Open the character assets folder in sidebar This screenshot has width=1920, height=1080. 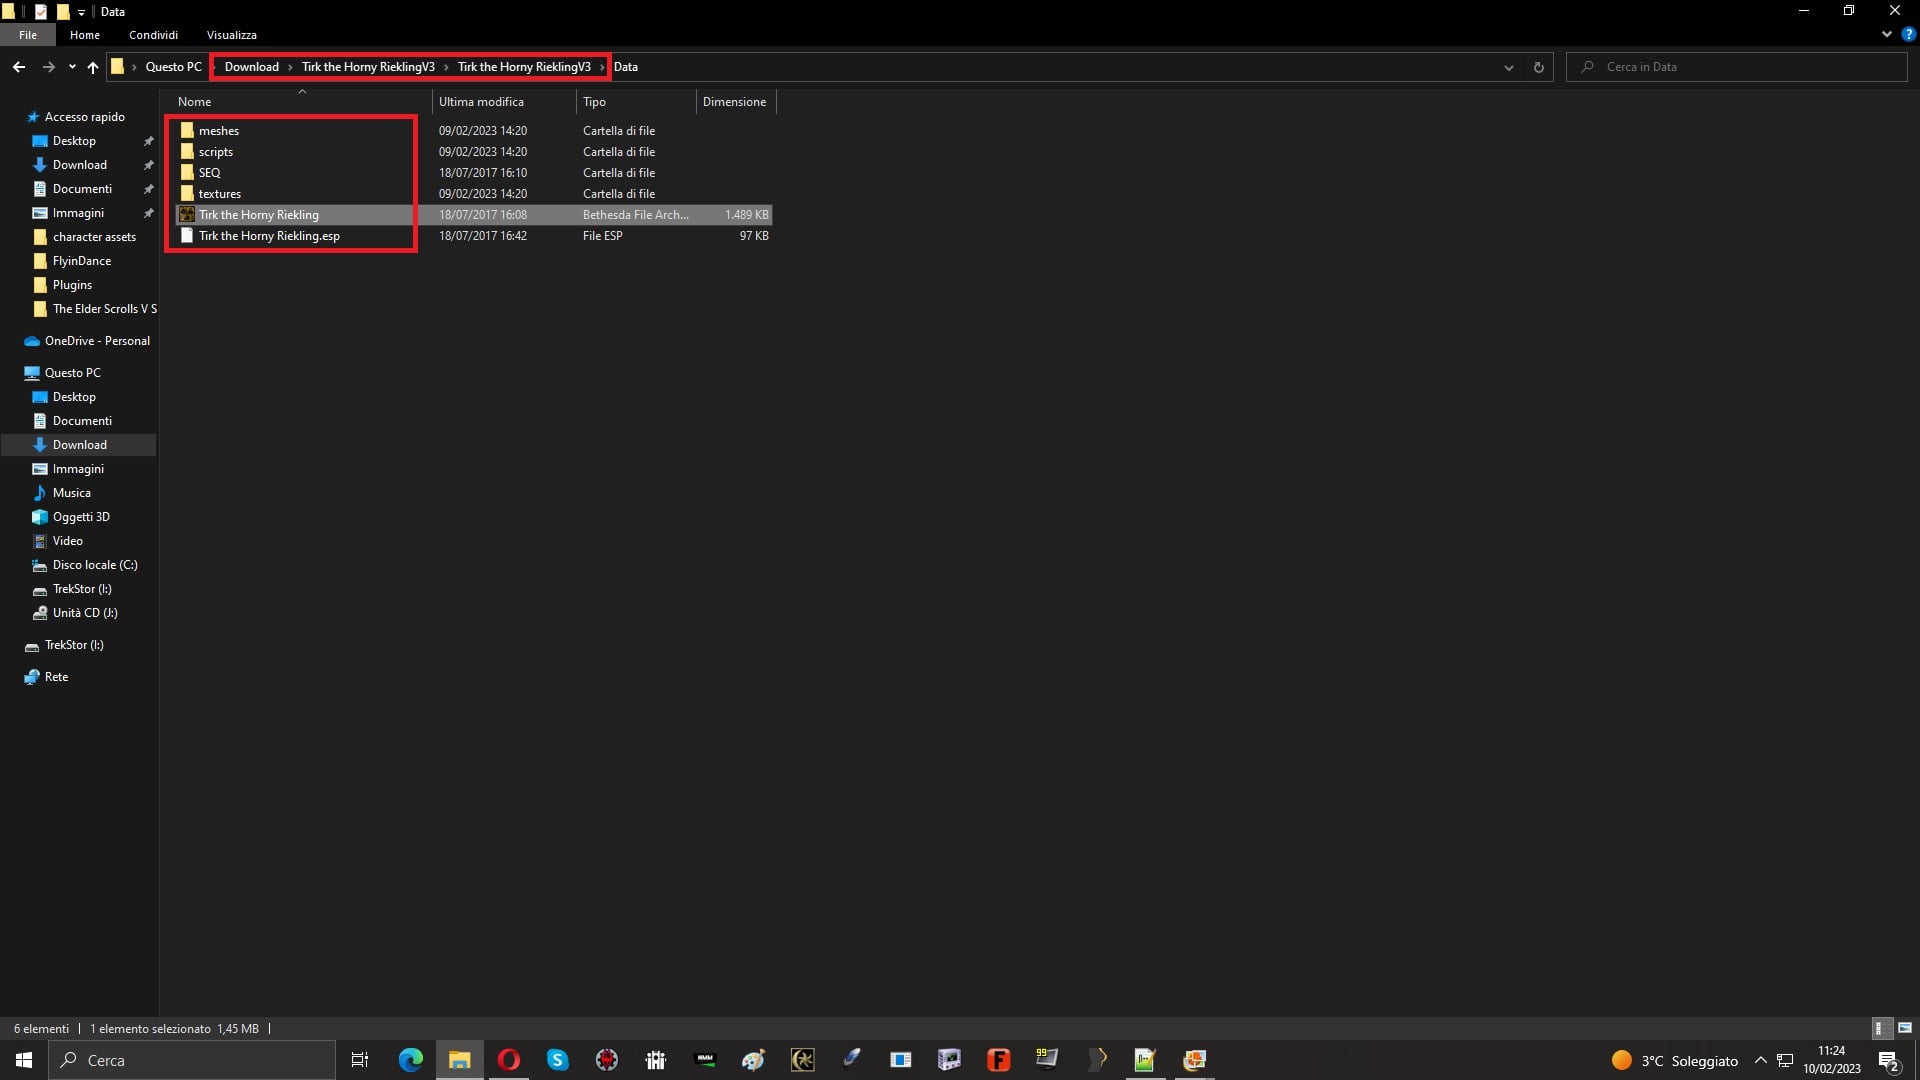point(94,237)
